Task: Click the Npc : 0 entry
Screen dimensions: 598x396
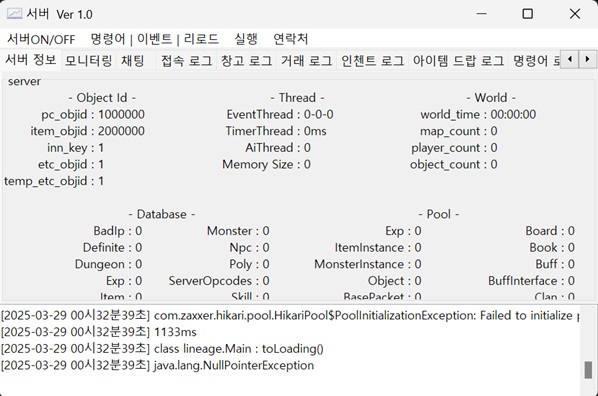Action: click(249, 248)
